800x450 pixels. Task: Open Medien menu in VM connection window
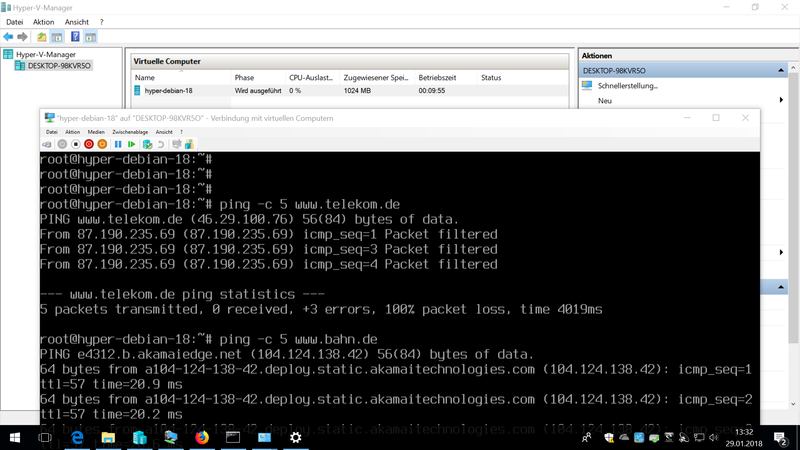point(96,132)
